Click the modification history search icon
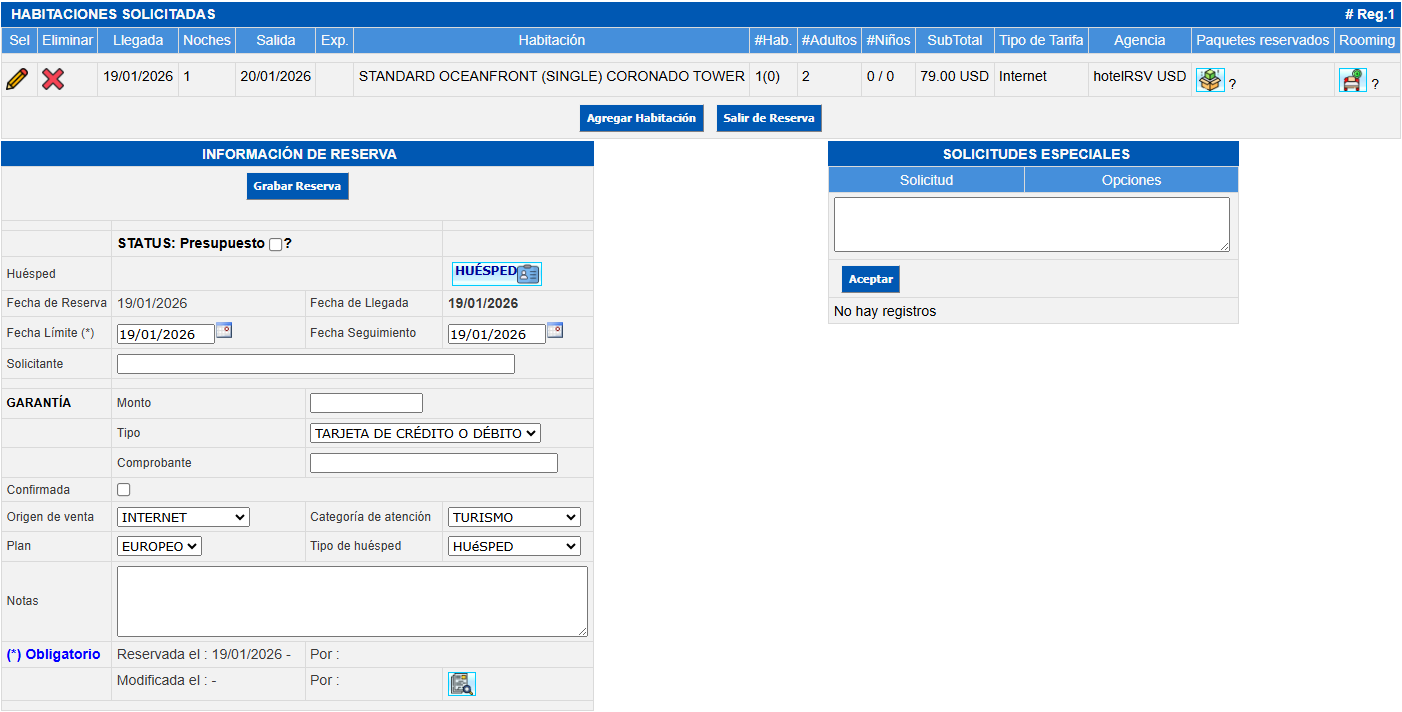This screenshot has width=1402, height=712. tap(462, 684)
